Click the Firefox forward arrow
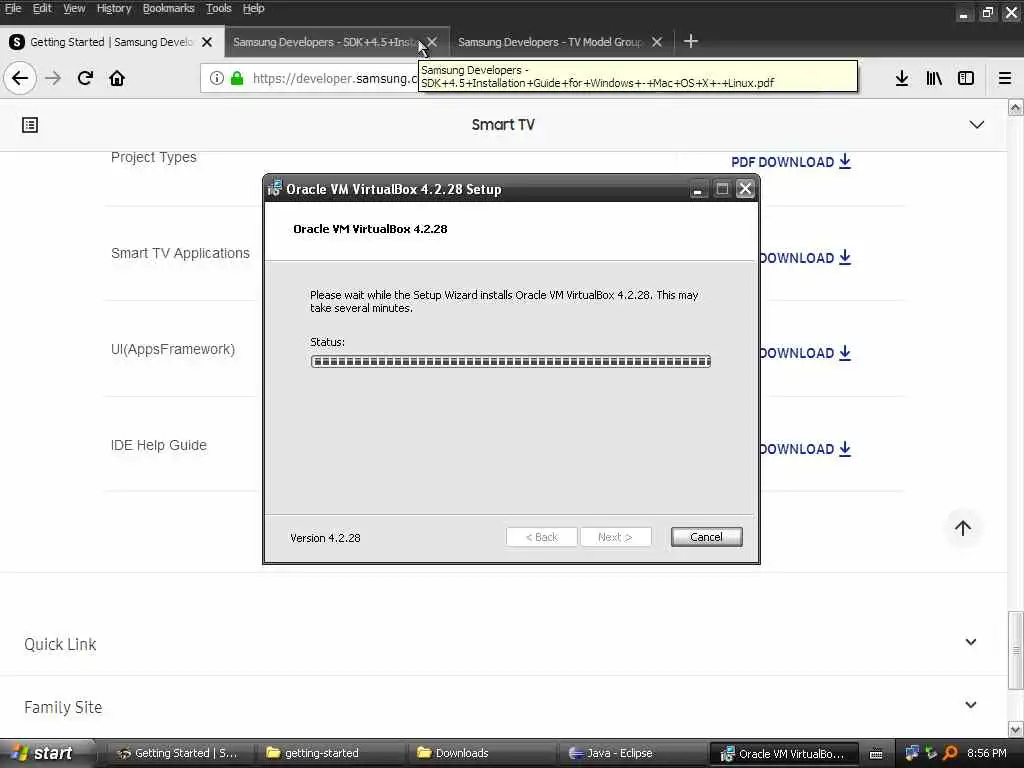This screenshot has height=768, width=1024. click(53, 78)
